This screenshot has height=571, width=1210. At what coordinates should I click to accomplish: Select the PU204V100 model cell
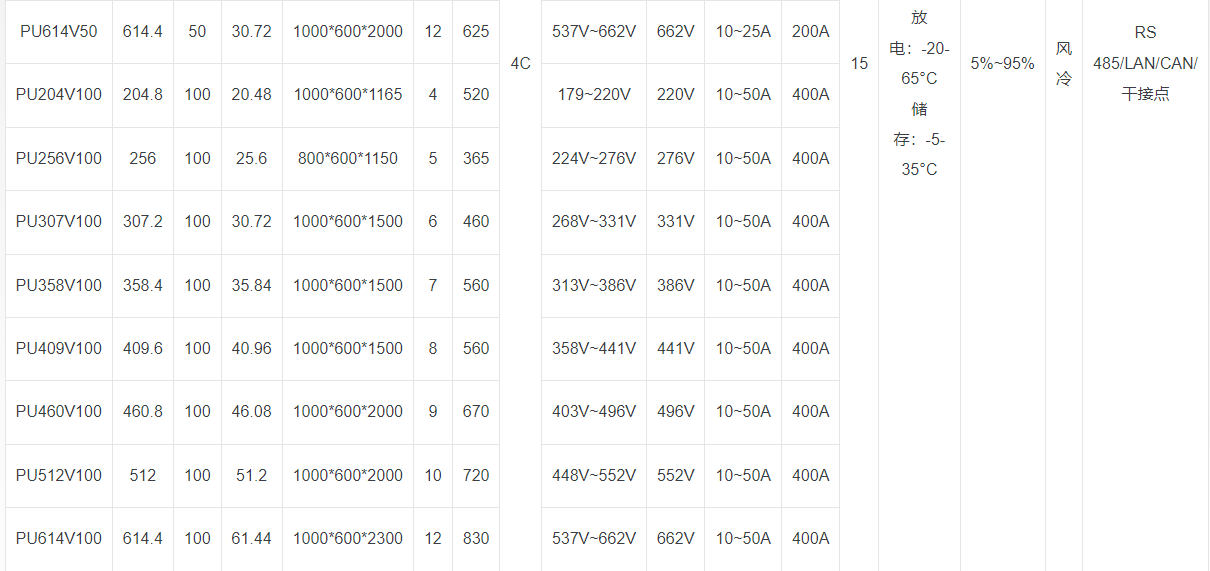click(x=59, y=95)
